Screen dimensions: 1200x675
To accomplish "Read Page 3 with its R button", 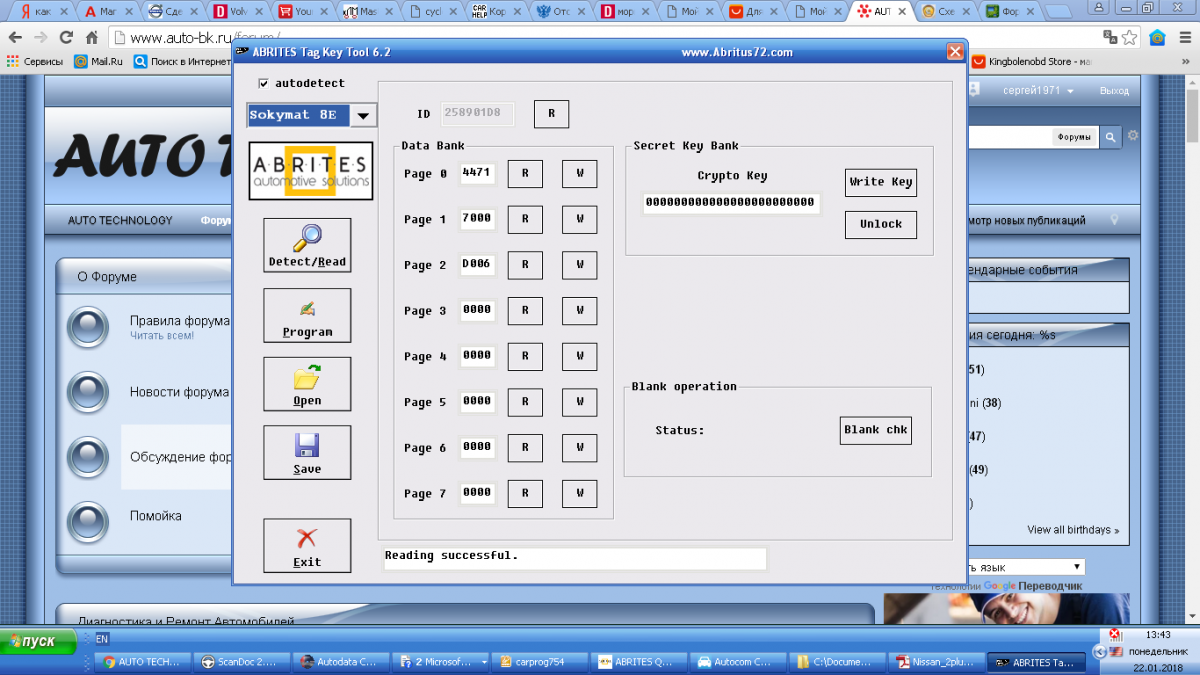I will click(525, 311).
